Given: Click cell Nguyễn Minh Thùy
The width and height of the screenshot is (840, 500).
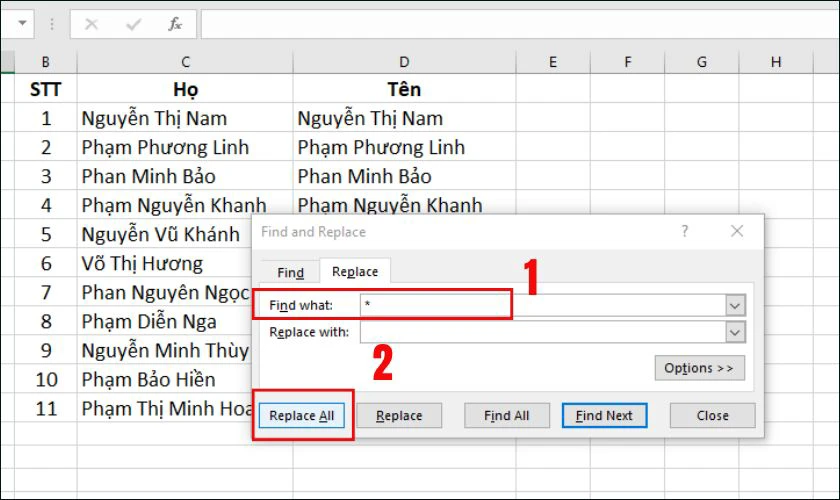Looking at the screenshot, I should (165, 350).
